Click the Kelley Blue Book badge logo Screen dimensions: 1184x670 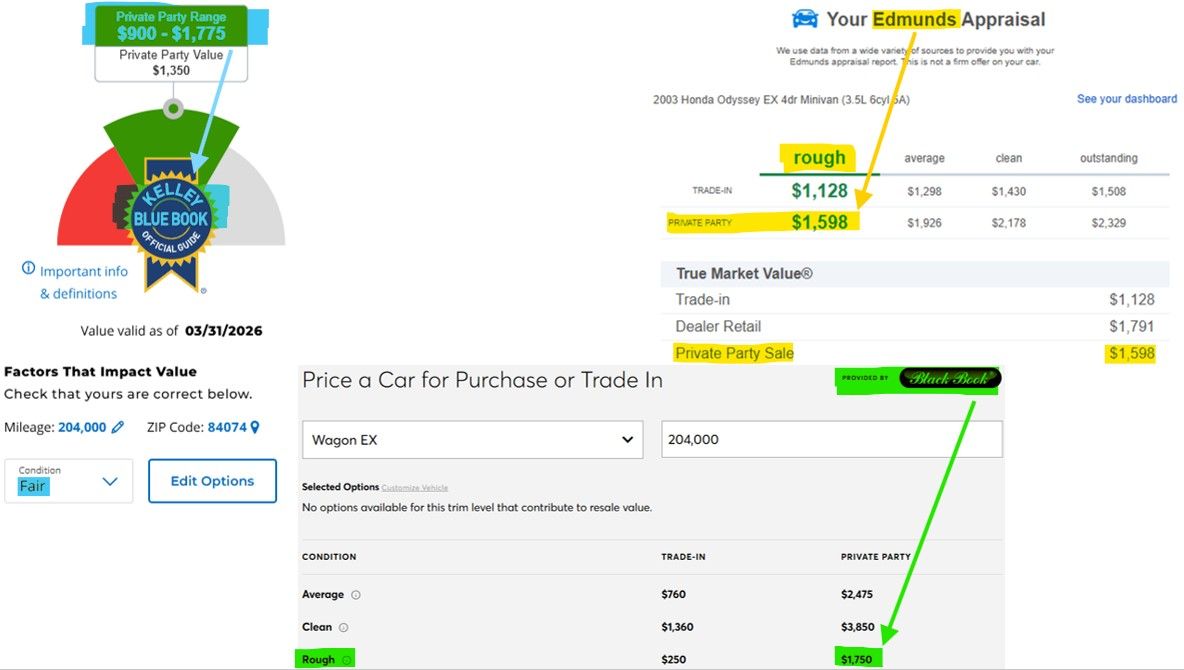tap(172, 220)
